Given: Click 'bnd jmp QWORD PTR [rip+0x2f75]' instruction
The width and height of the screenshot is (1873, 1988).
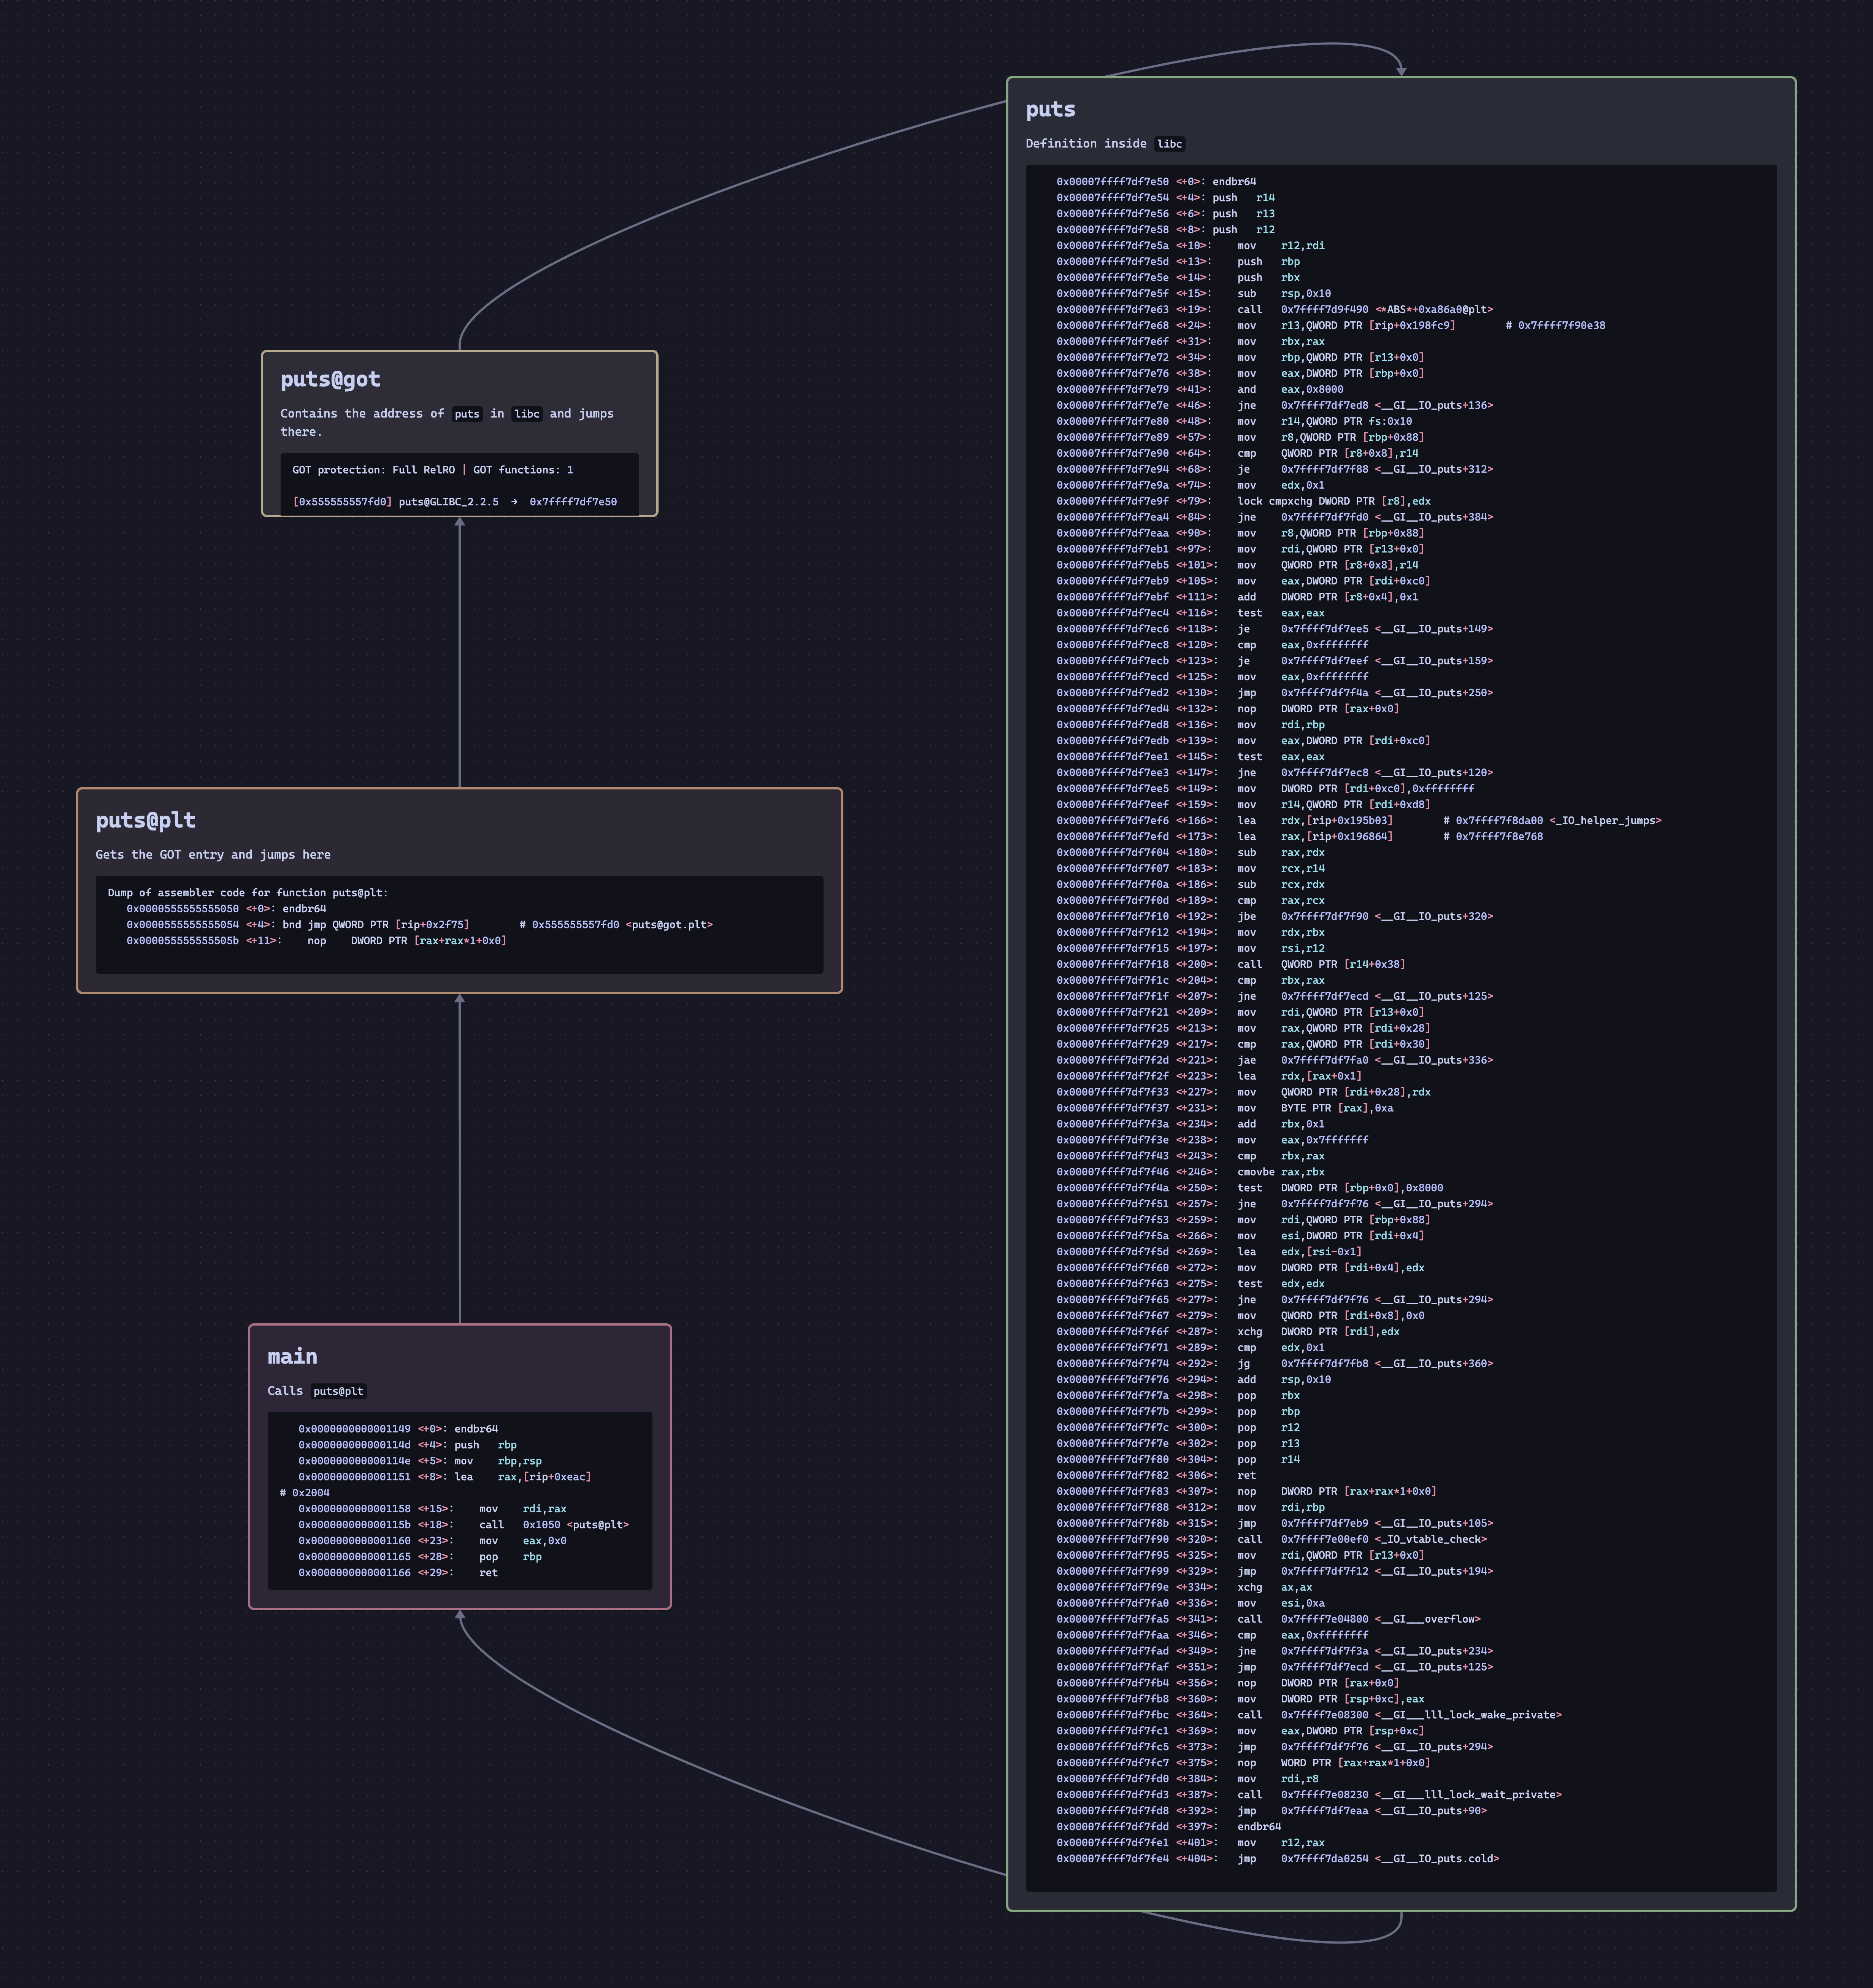Looking at the screenshot, I should pyautogui.click(x=376, y=925).
